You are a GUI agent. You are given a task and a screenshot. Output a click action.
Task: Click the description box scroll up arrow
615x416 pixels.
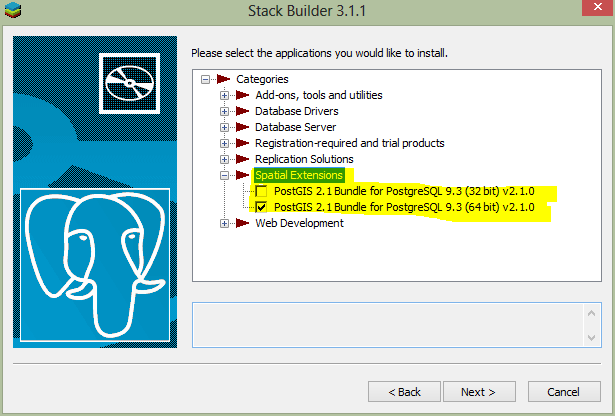591,313
